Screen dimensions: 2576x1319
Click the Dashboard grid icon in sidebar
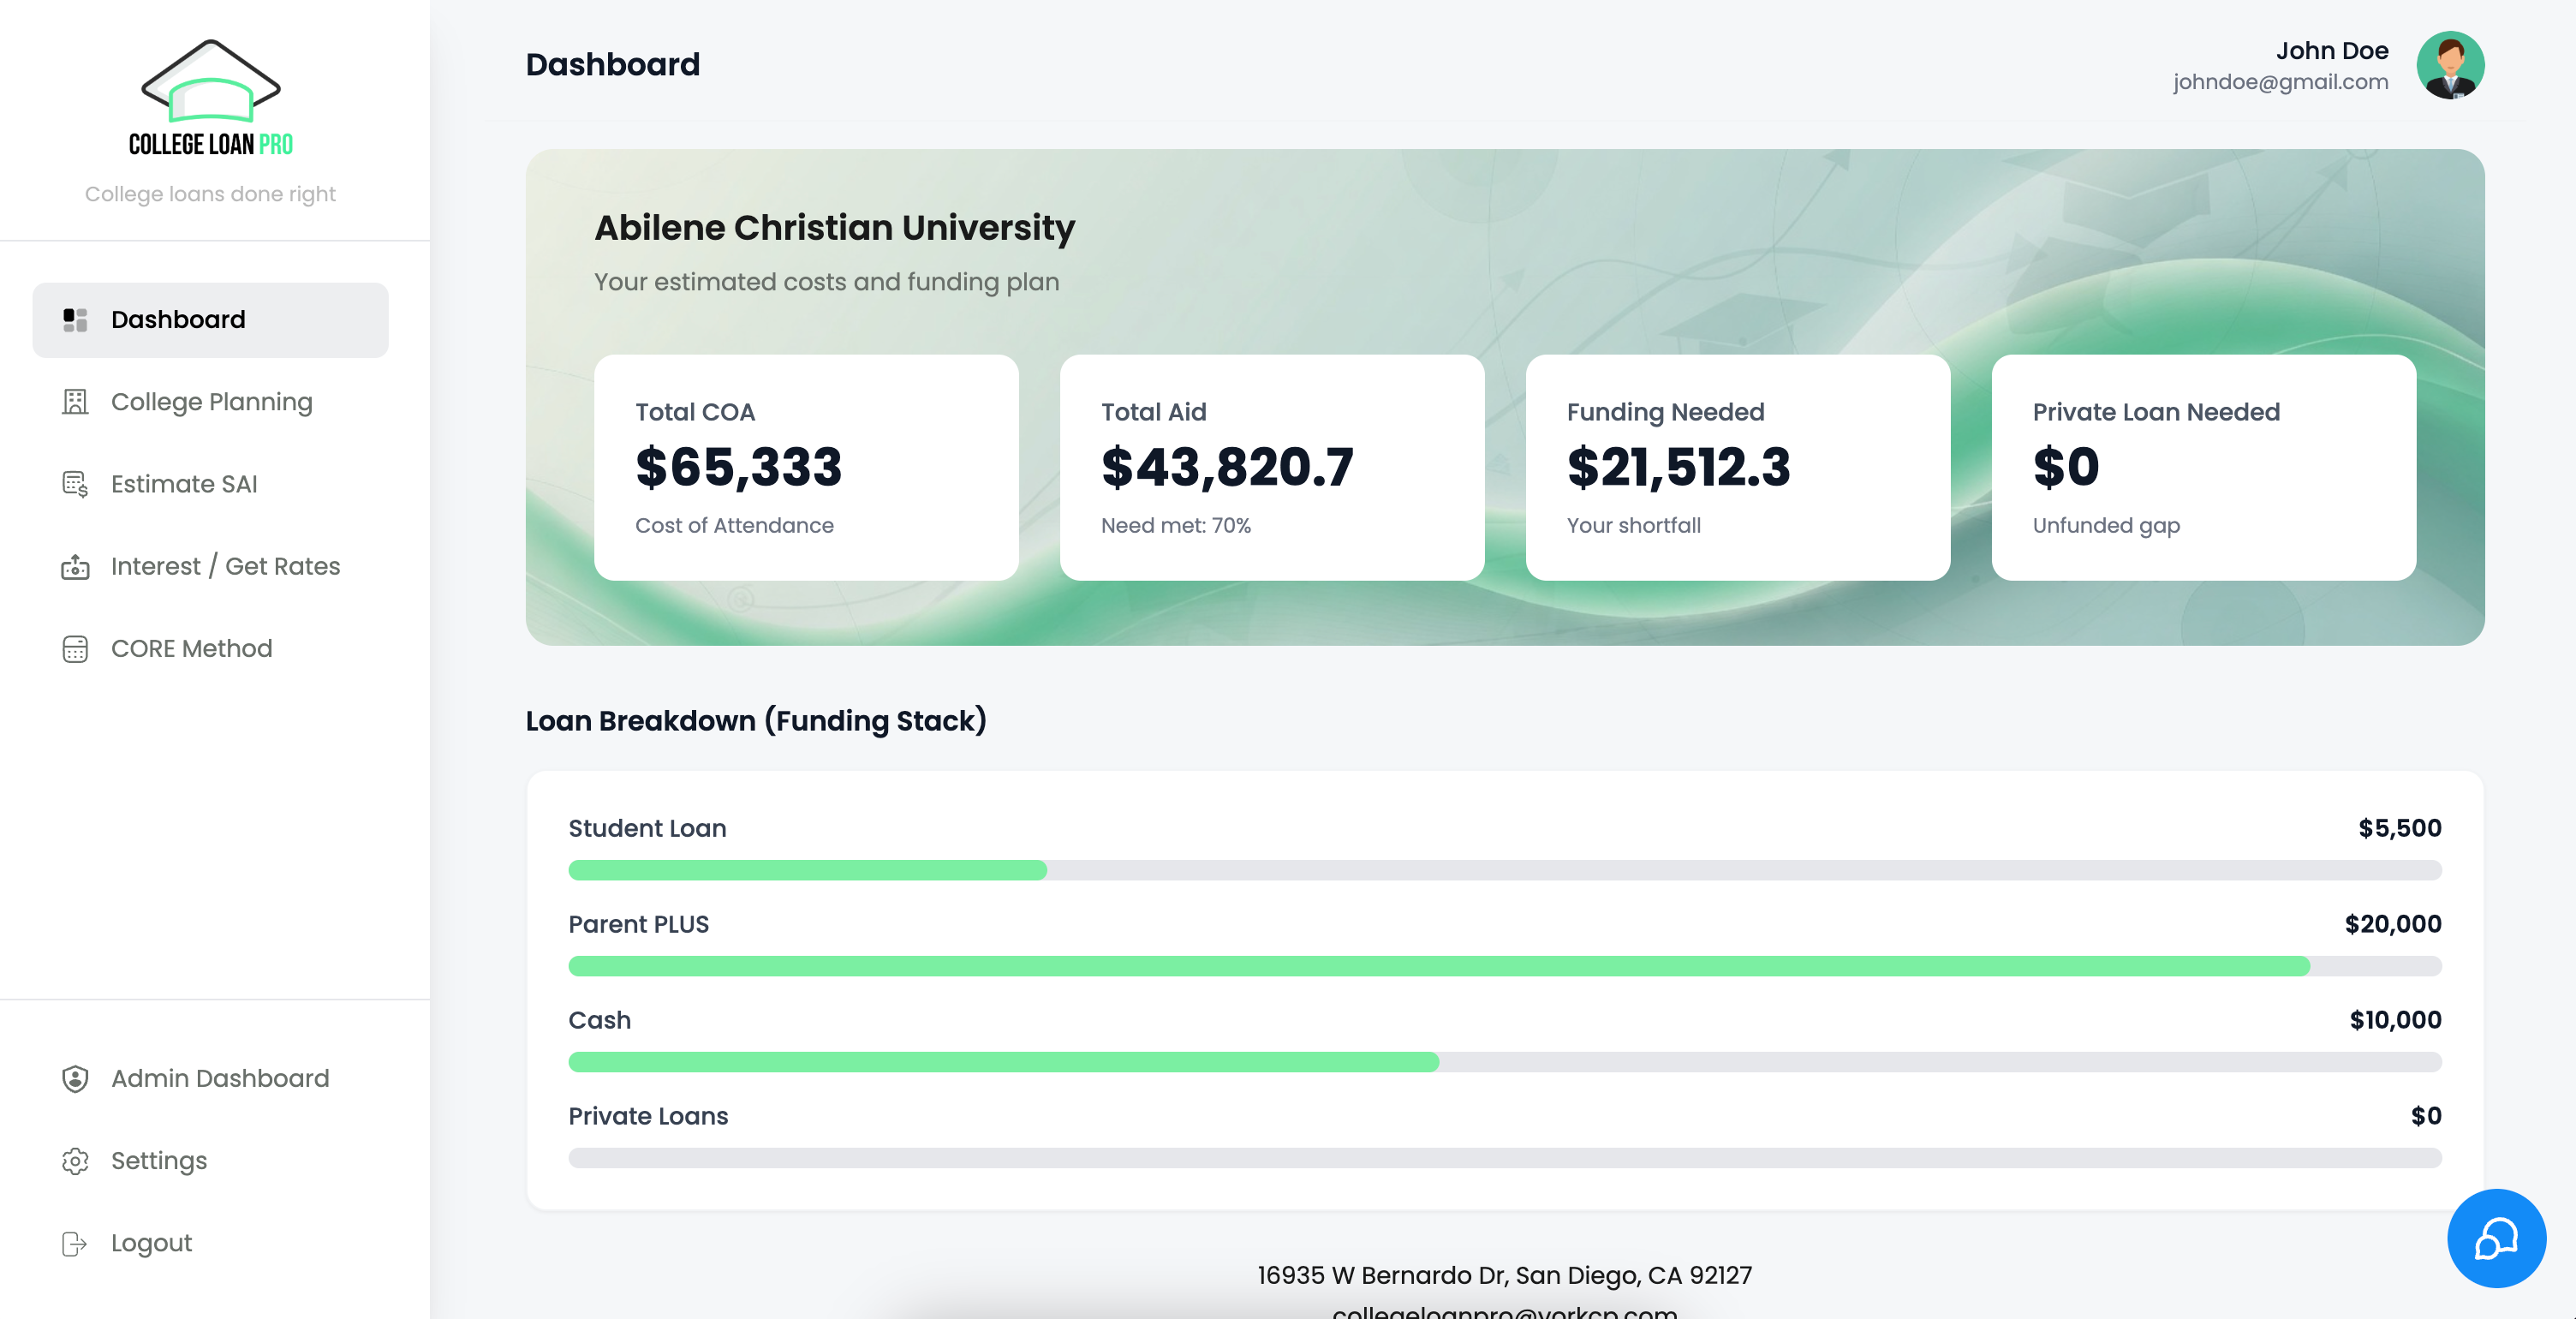(75, 320)
